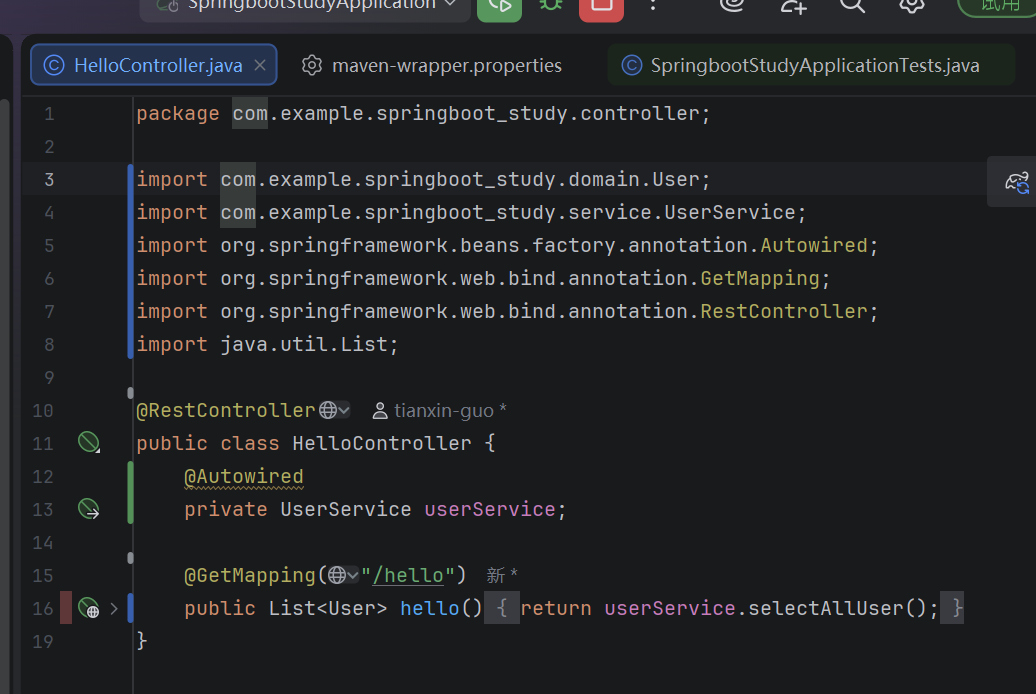This screenshot has height=694, width=1036.
Task: Click globe icon inside @GetMapping annotation
Action: click(337, 575)
